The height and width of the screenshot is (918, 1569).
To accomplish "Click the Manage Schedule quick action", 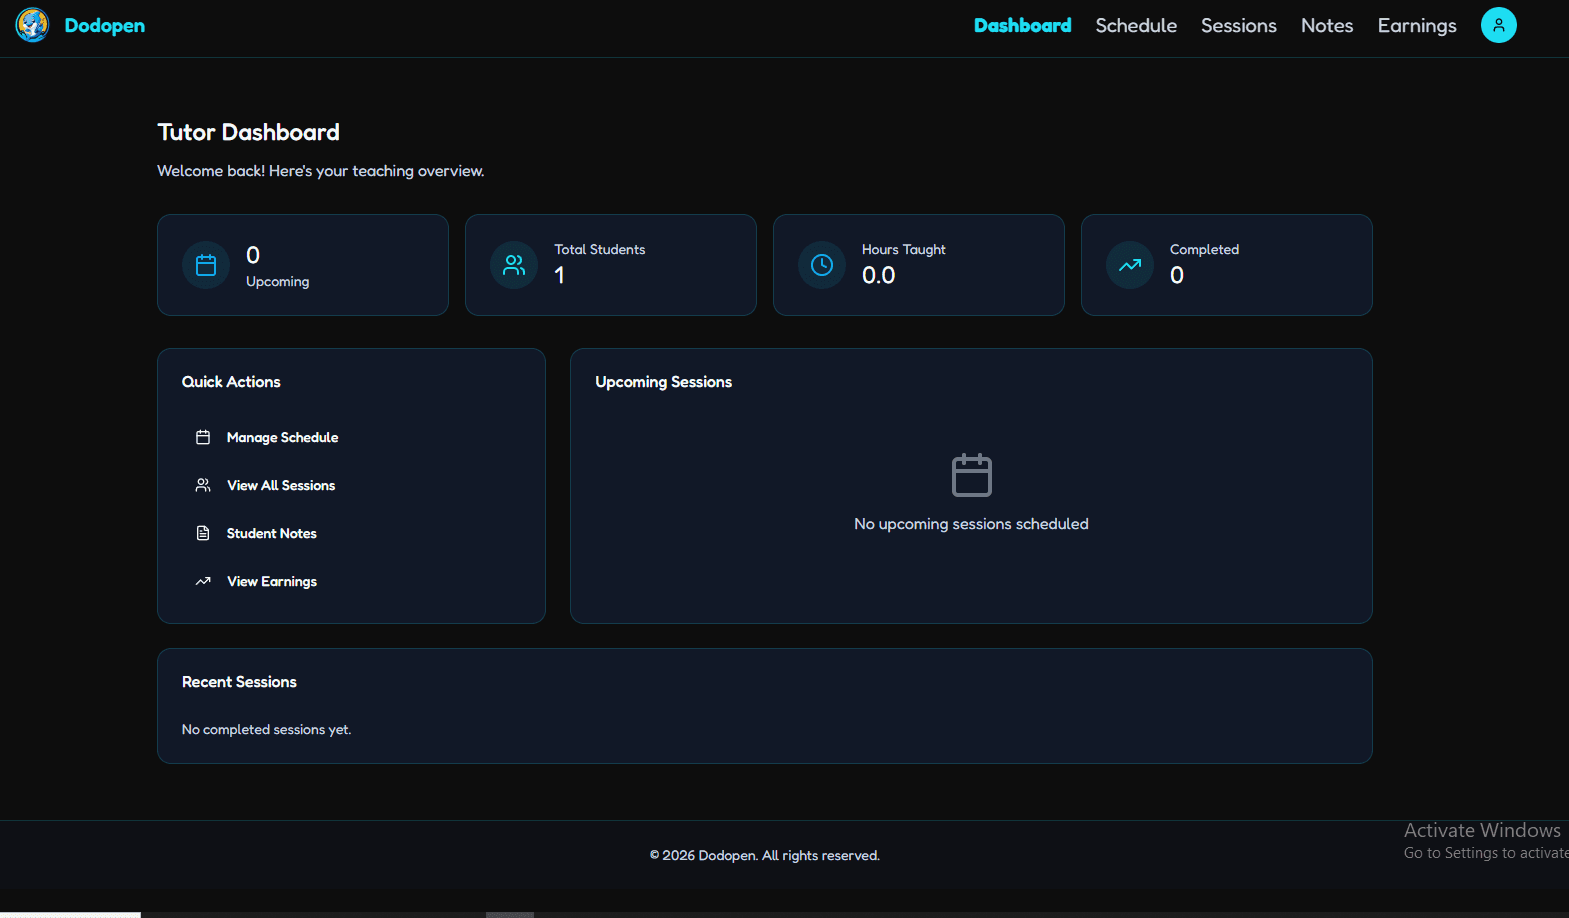I will coord(351,437).
